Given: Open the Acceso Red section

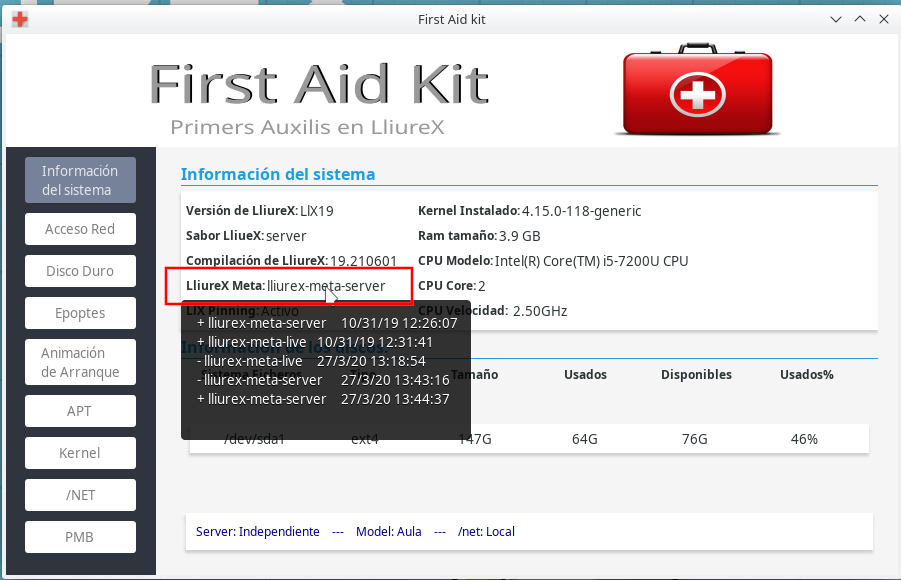Looking at the screenshot, I should [x=80, y=229].
